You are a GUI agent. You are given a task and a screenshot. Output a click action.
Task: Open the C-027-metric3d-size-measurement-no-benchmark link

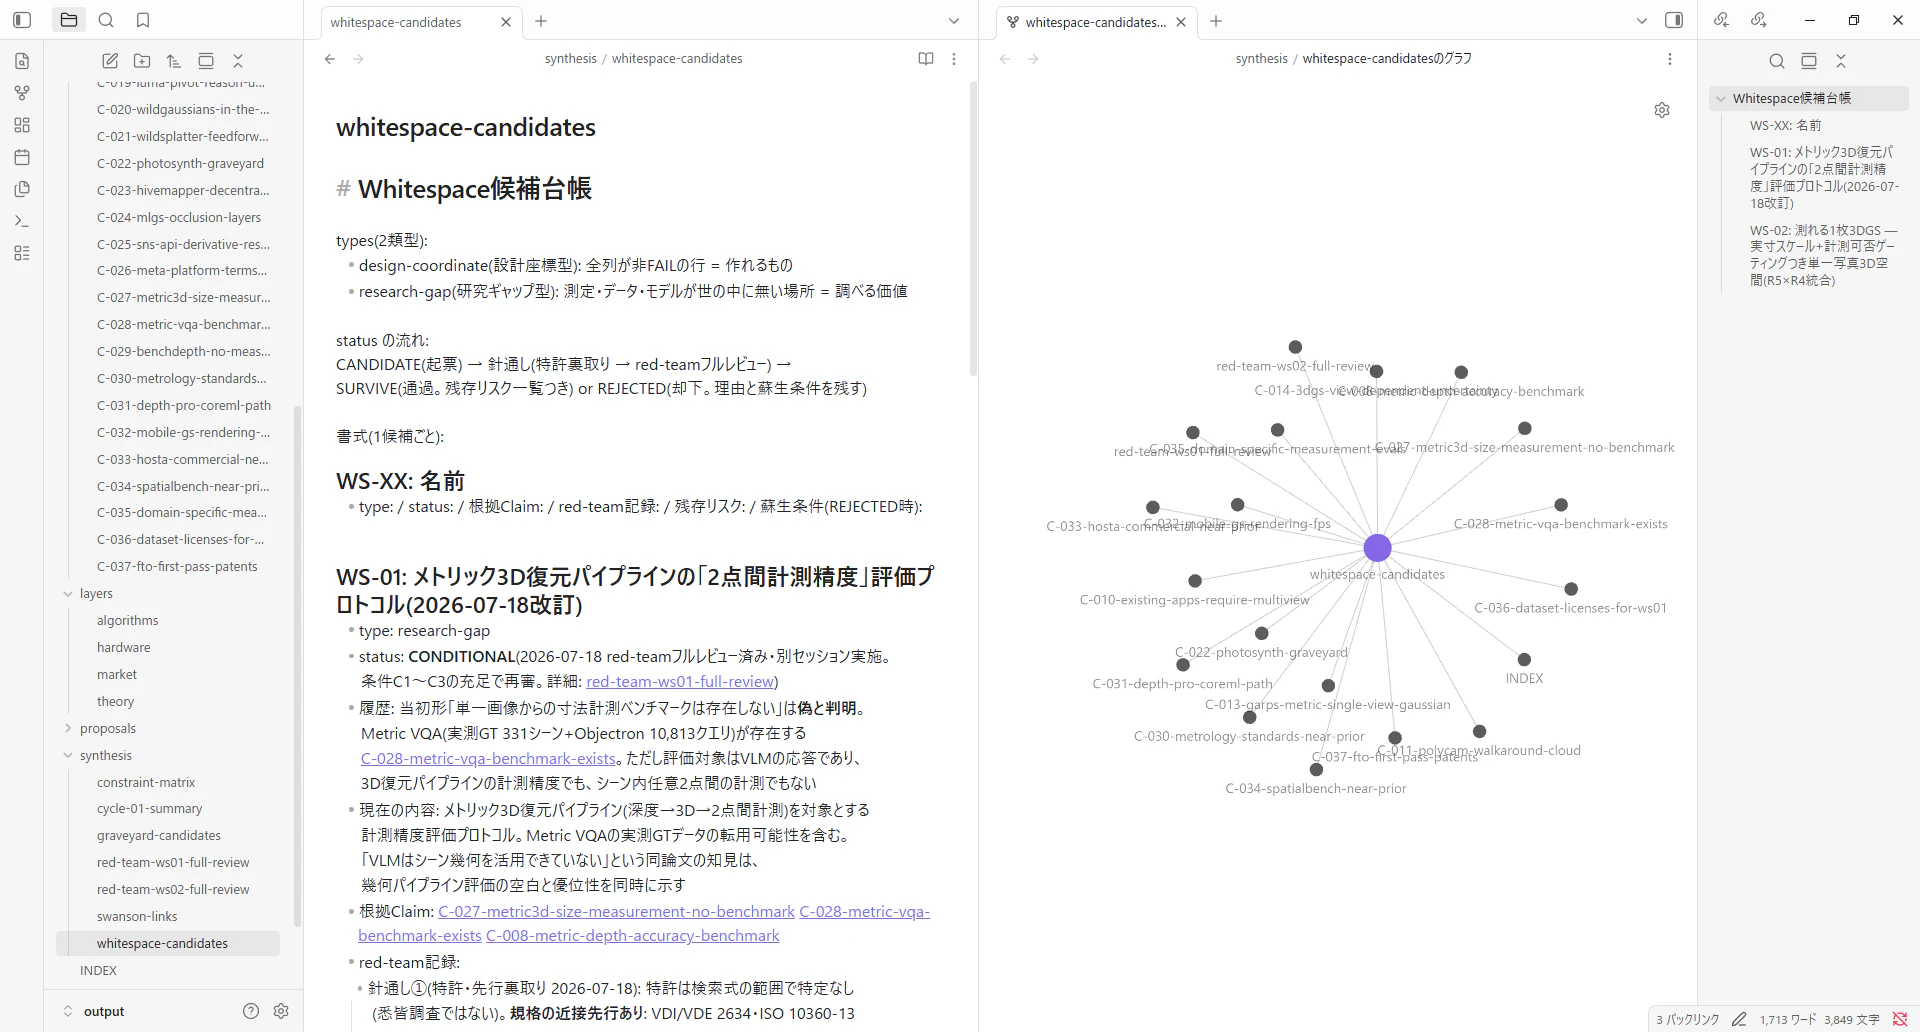616,911
